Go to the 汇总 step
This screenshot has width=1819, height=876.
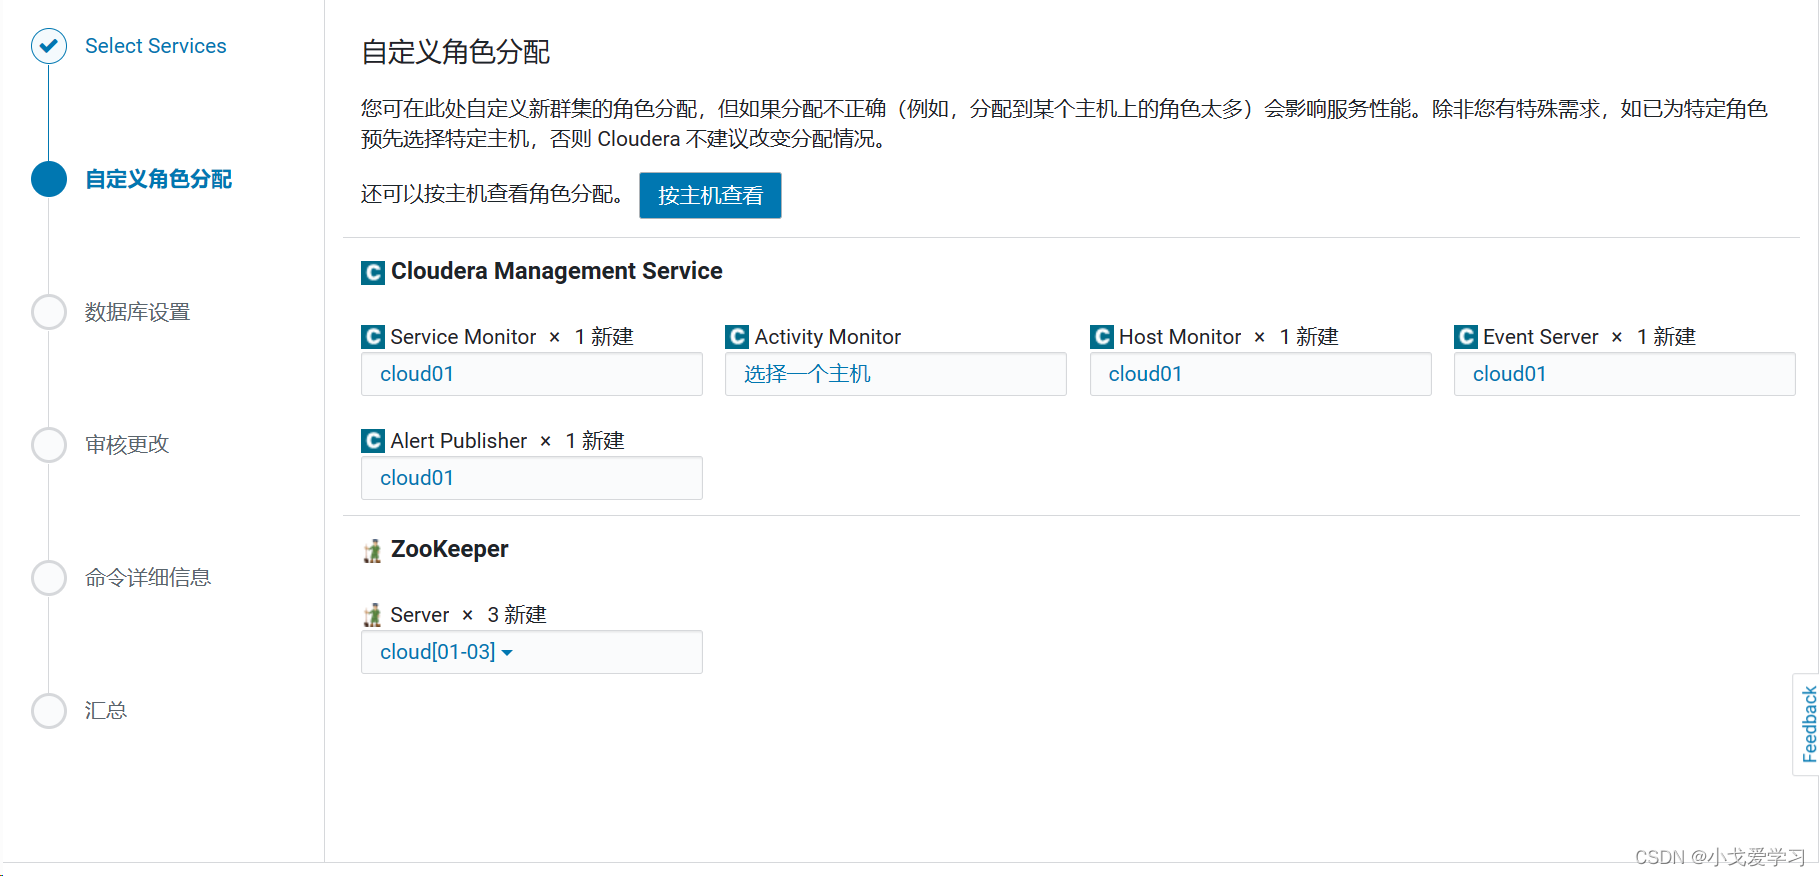(x=106, y=711)
